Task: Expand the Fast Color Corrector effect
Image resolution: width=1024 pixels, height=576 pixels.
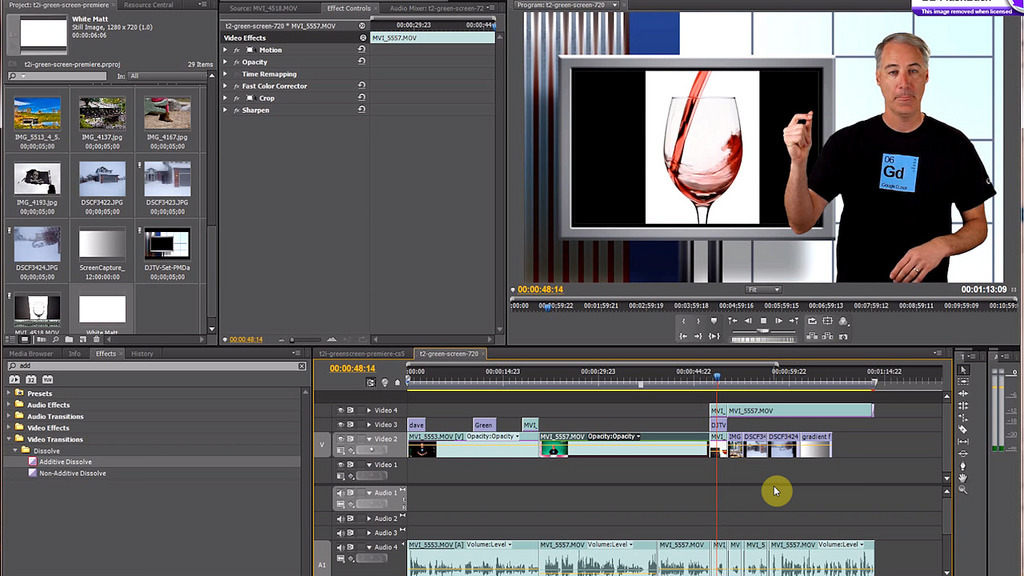Action: pyautogui.click(x=225, y=86)
